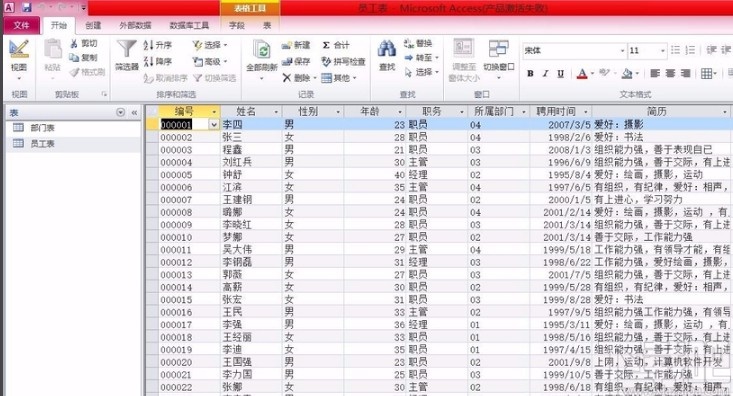This screenshot has width=733, height=396.
Task: Open the 文件 file tab
Action: (21, 25)
